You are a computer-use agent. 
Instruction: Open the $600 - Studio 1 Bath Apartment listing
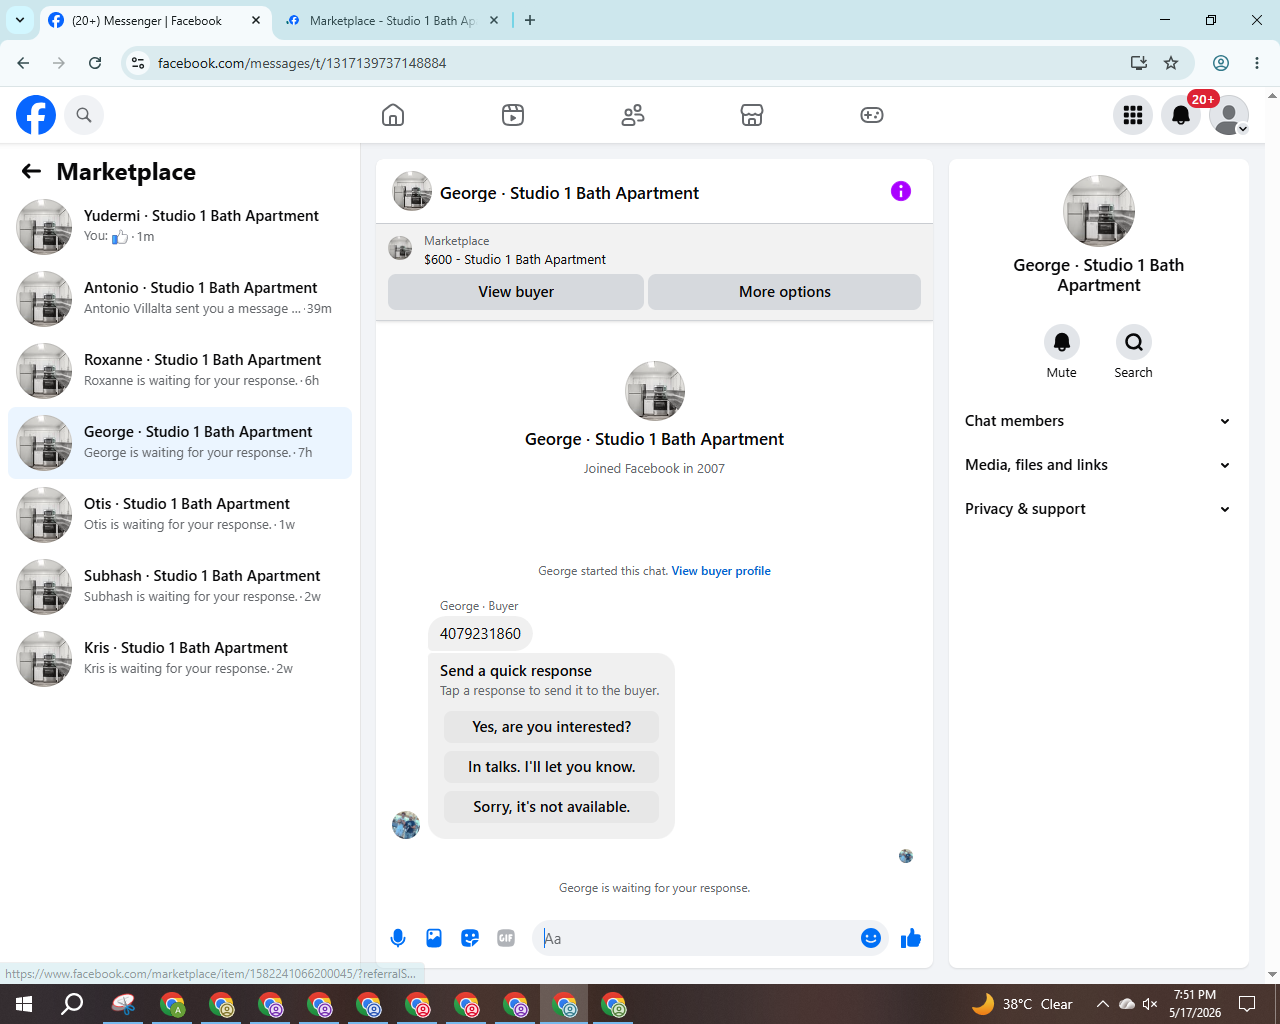pos(515,259)
